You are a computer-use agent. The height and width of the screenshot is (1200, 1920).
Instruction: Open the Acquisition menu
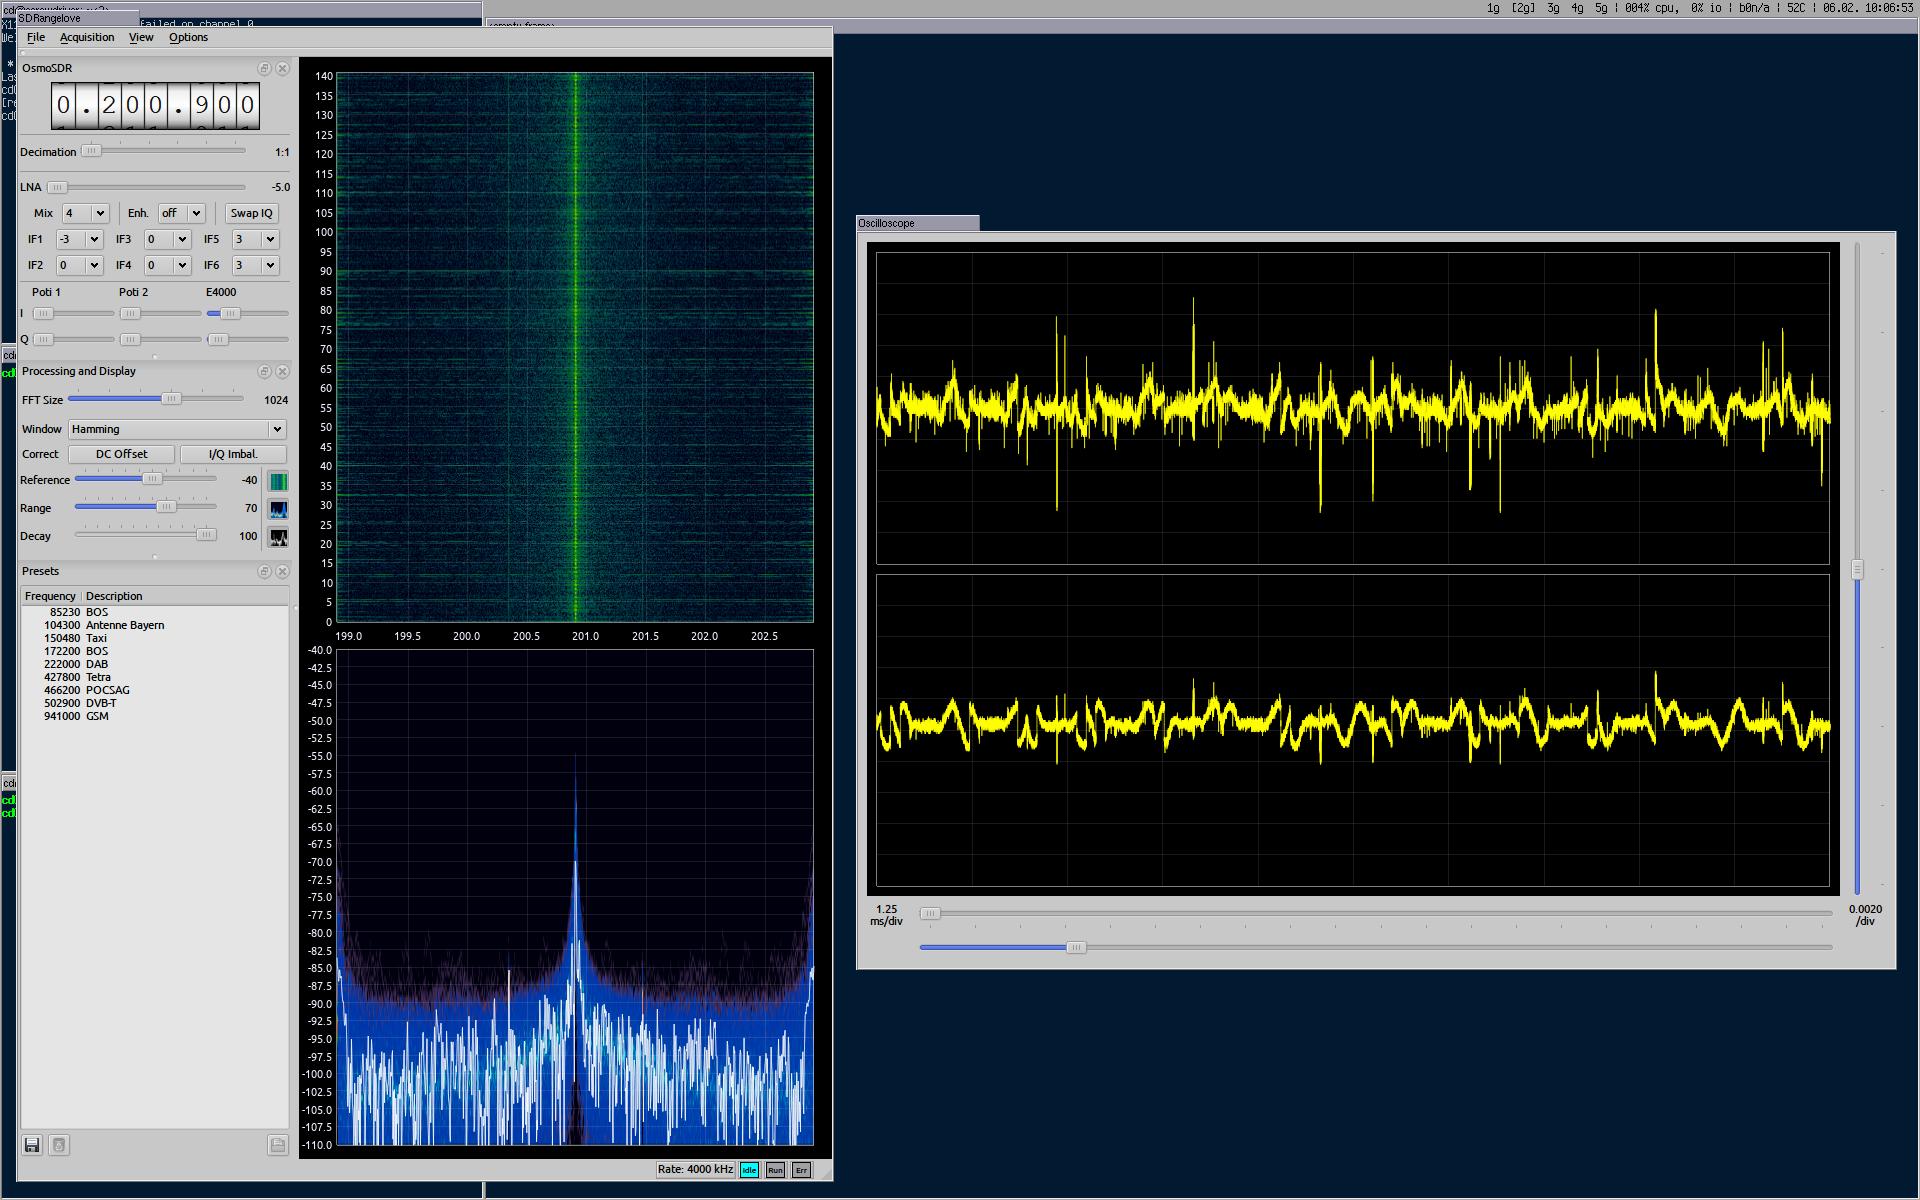click(x=87, y=37)
